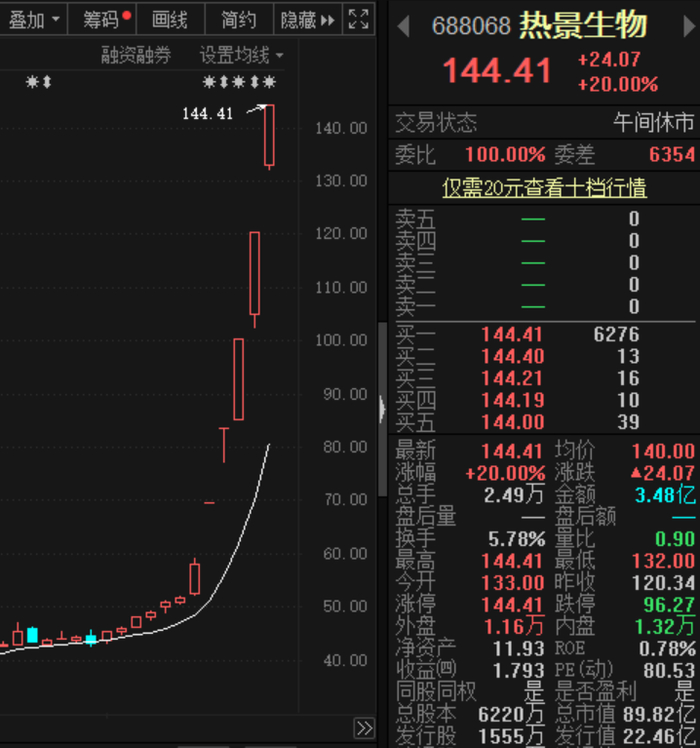Click the 筹码 chip distribution tab
Viewport: 700px width, 748px height.
tap(102, 20)
